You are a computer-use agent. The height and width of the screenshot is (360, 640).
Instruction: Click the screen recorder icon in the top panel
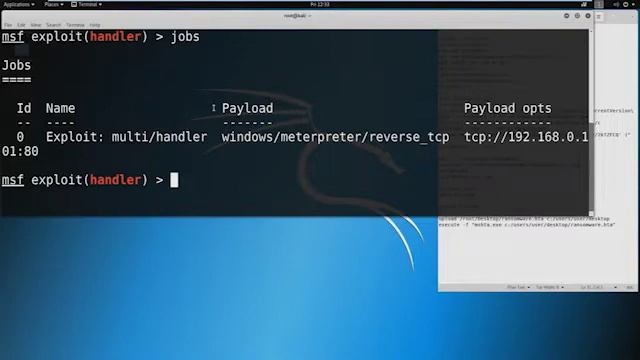tap(584, 4)
